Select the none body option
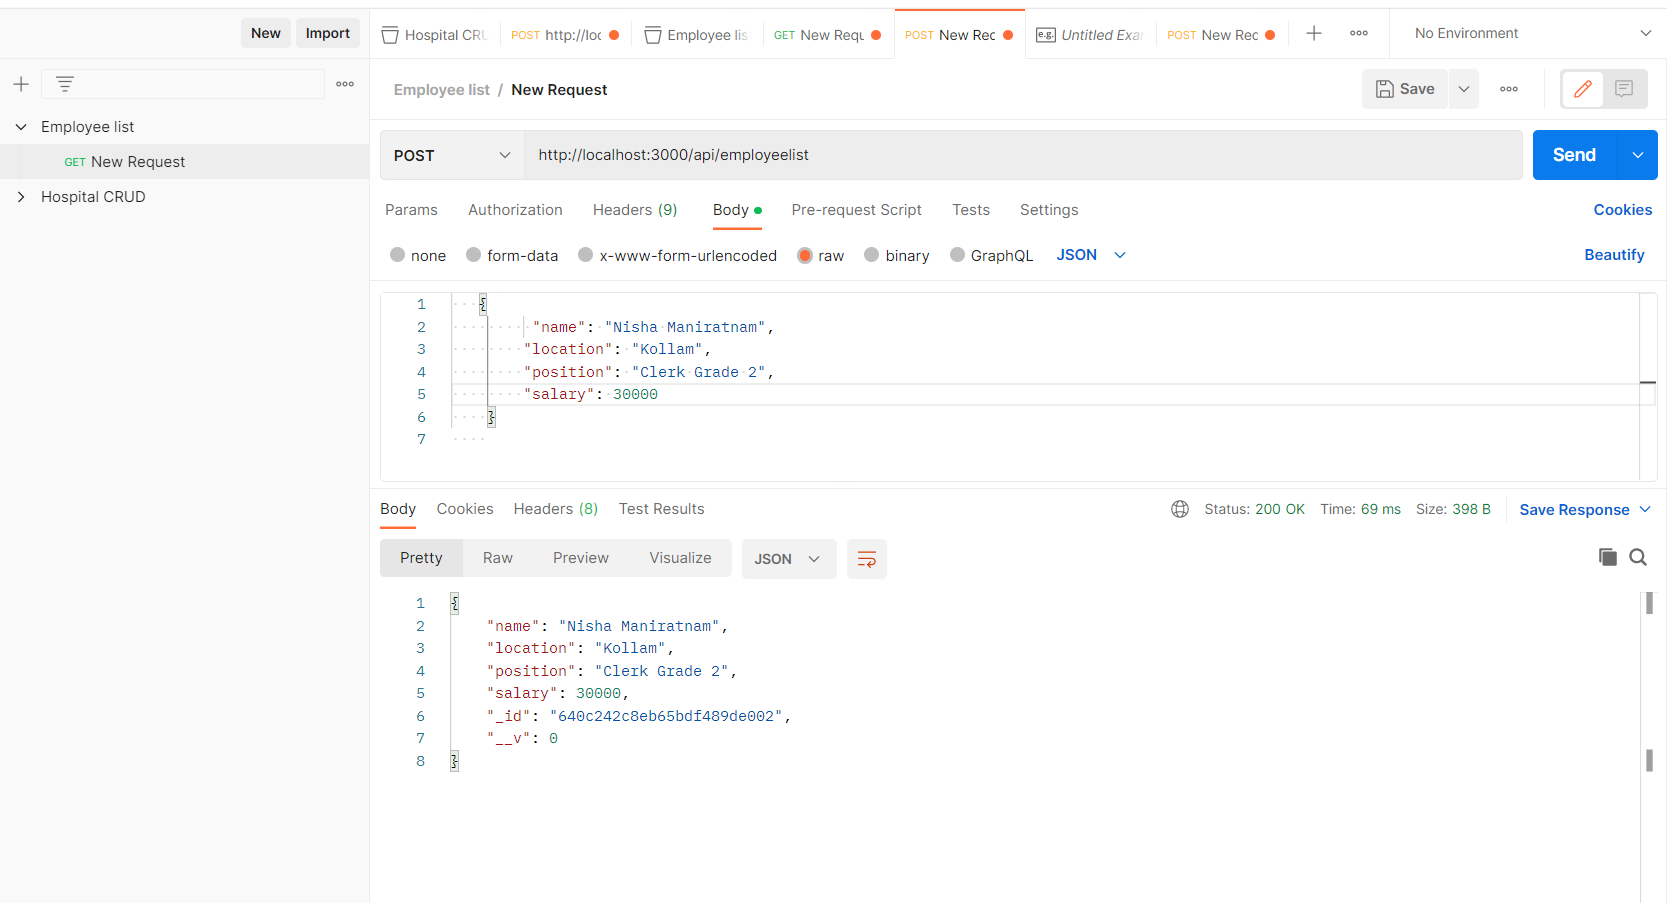The height and width of the screenshot is (903, 1667). pyautogui.click(x=399, y=255)
